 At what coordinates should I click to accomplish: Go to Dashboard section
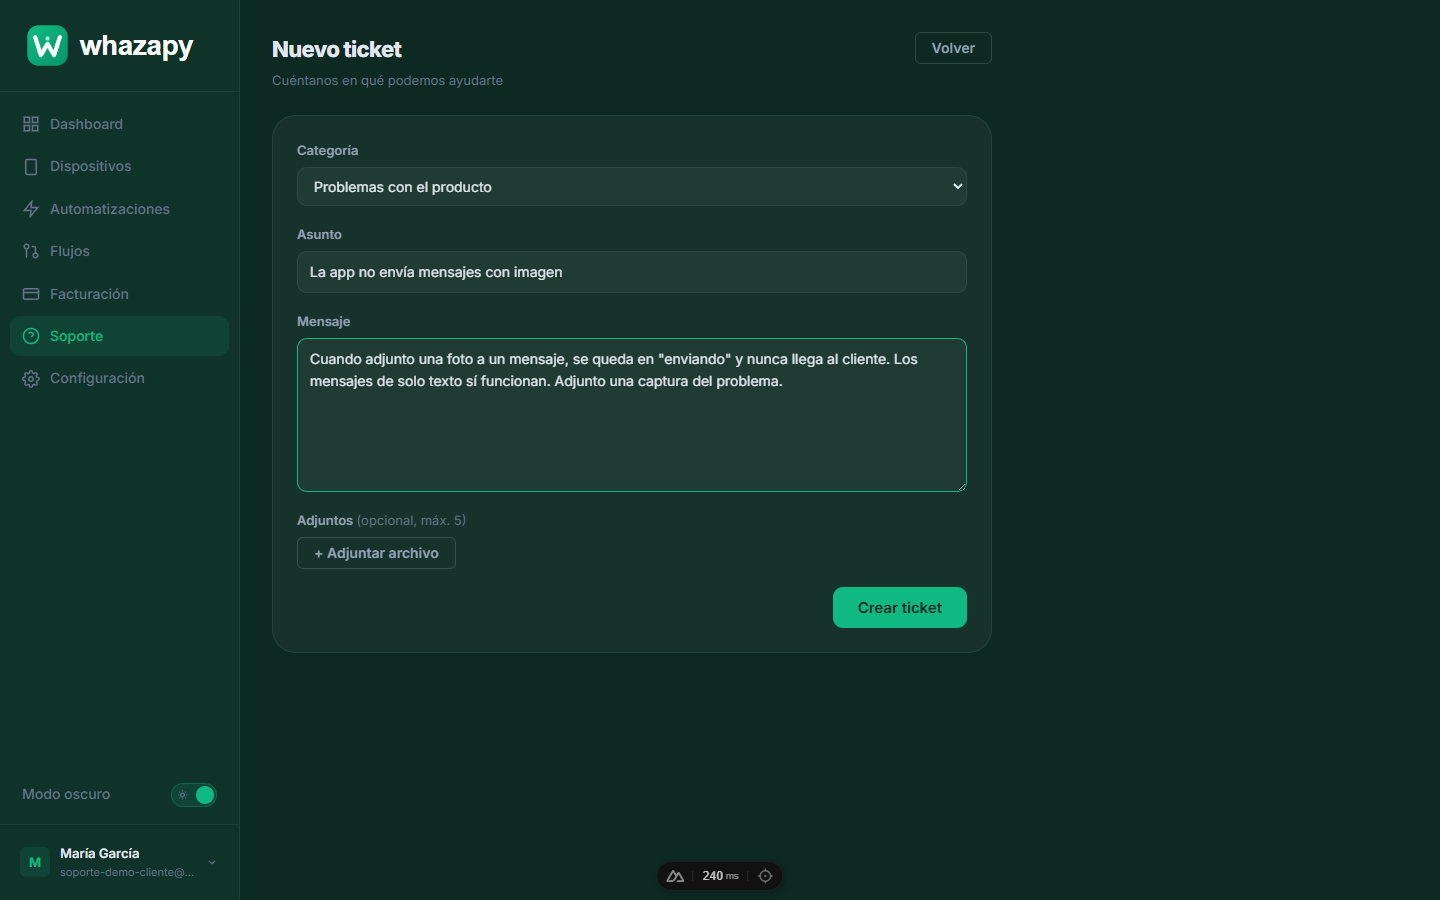click(x=119, y=124)
